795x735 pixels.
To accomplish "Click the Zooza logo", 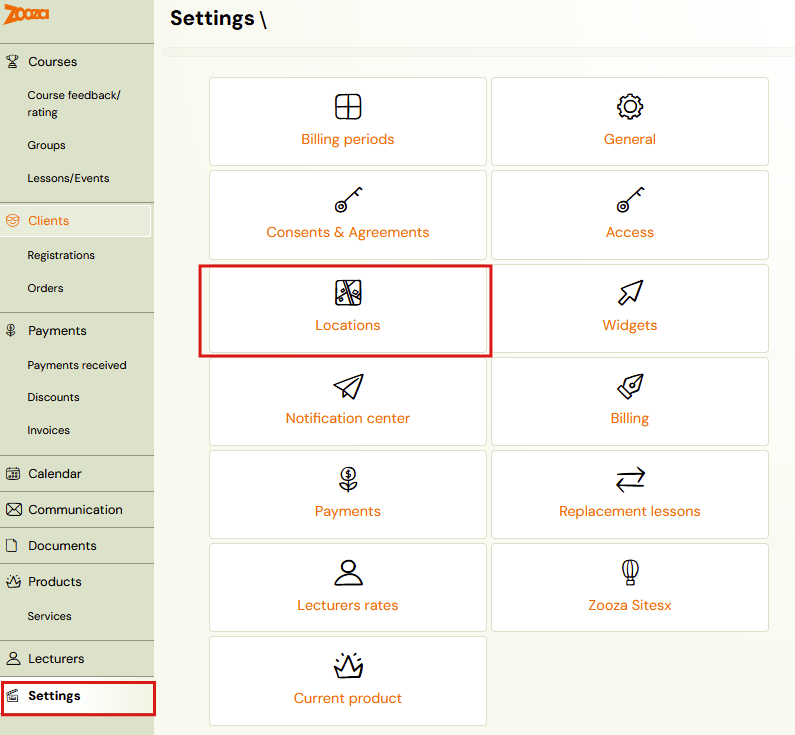I will 27,15.
